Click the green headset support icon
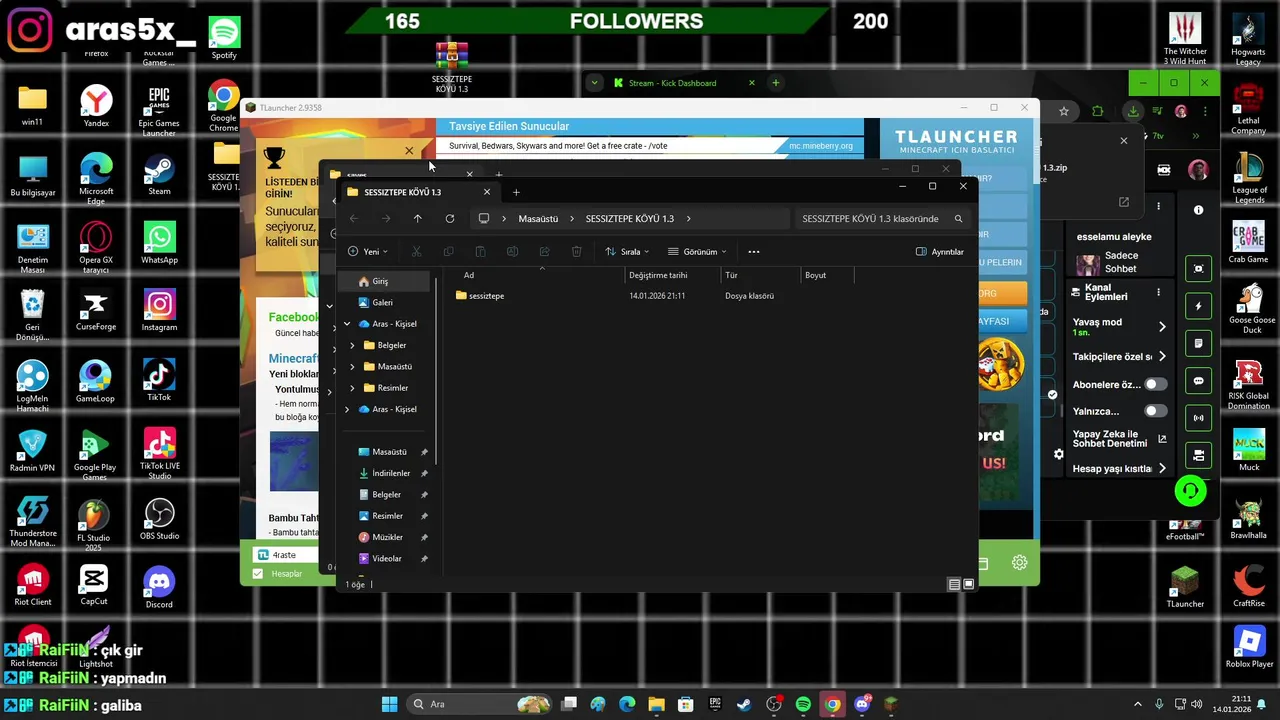 1190,491
